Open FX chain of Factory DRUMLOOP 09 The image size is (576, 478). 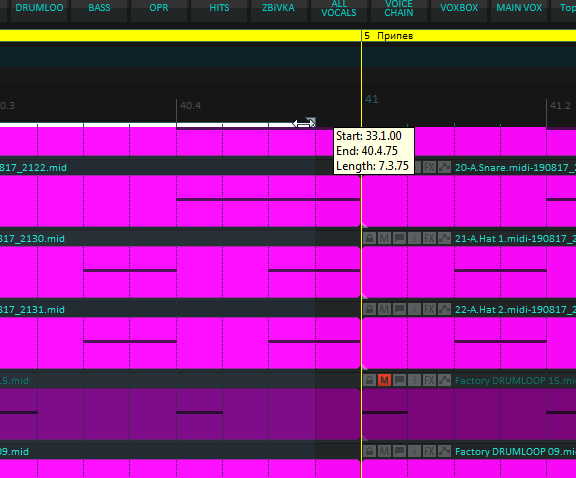[x=429, y=451]
